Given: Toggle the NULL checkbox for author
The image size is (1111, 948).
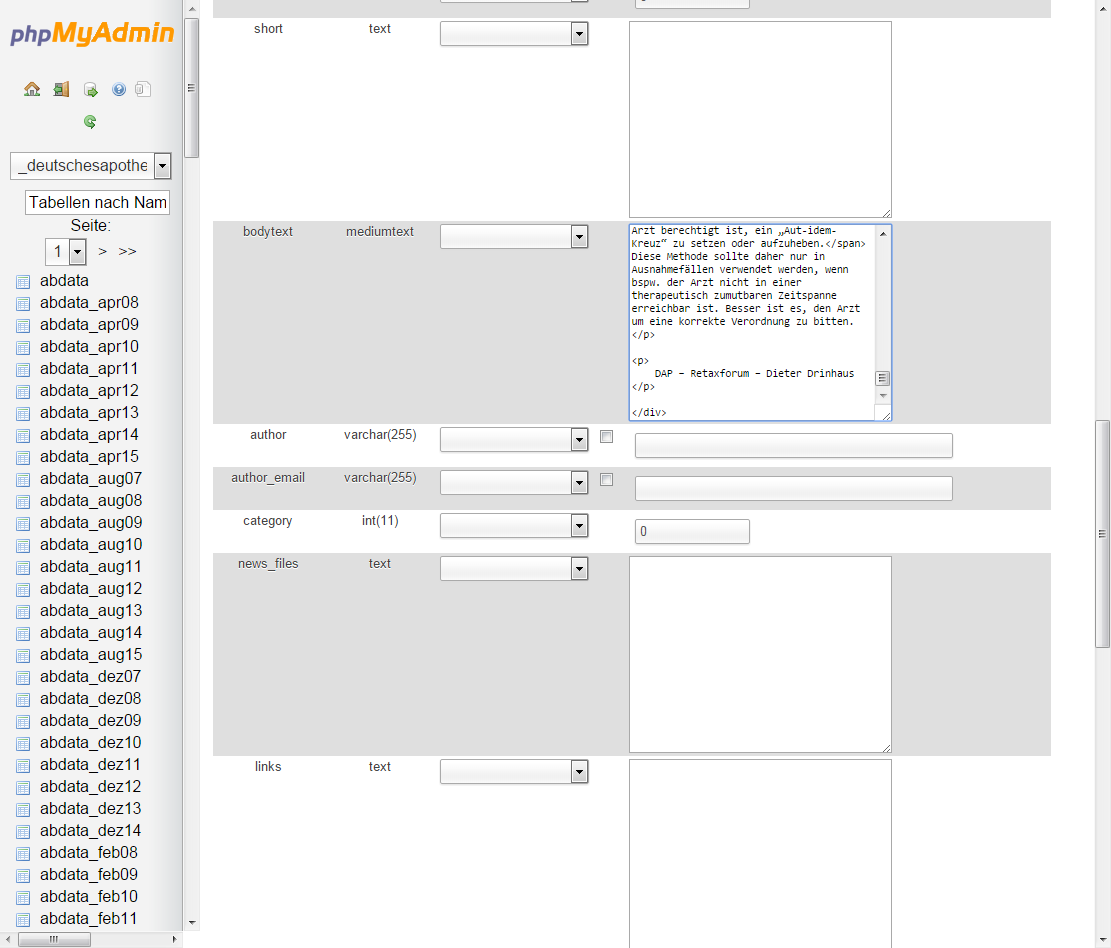Looking at the screenshot, I should click(x=606, y=437).
